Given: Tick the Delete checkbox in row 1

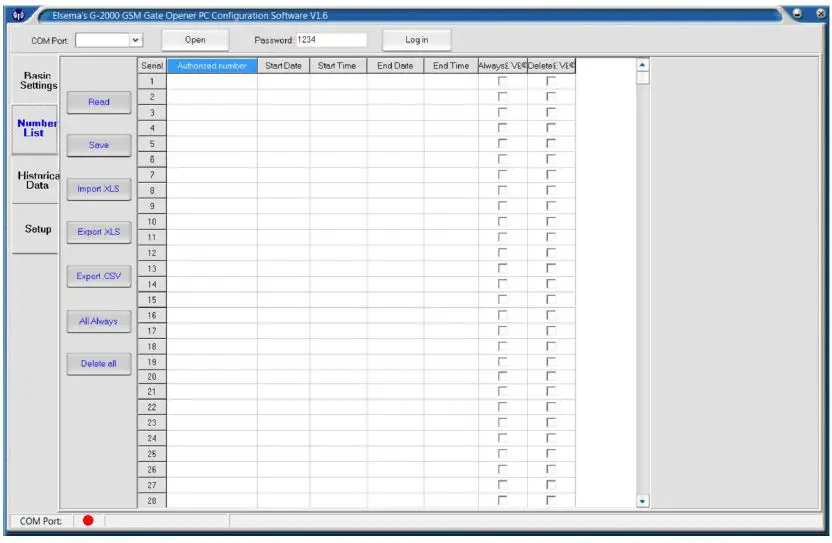Looking at the screenshot, I should pos(551,81).
